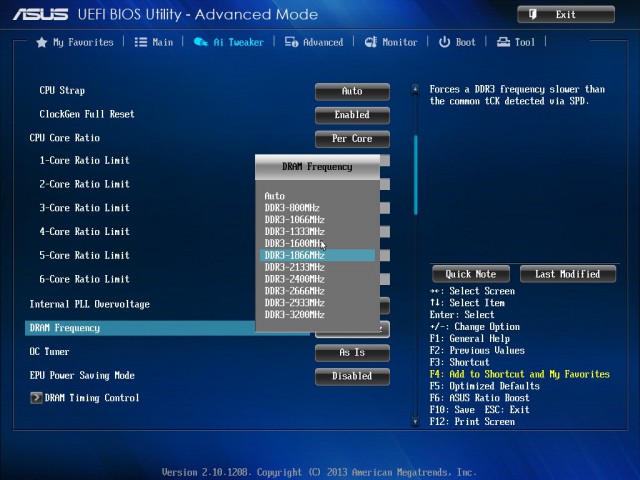Select 3-Core Ratio Limit row

click(x=84, y=208)
